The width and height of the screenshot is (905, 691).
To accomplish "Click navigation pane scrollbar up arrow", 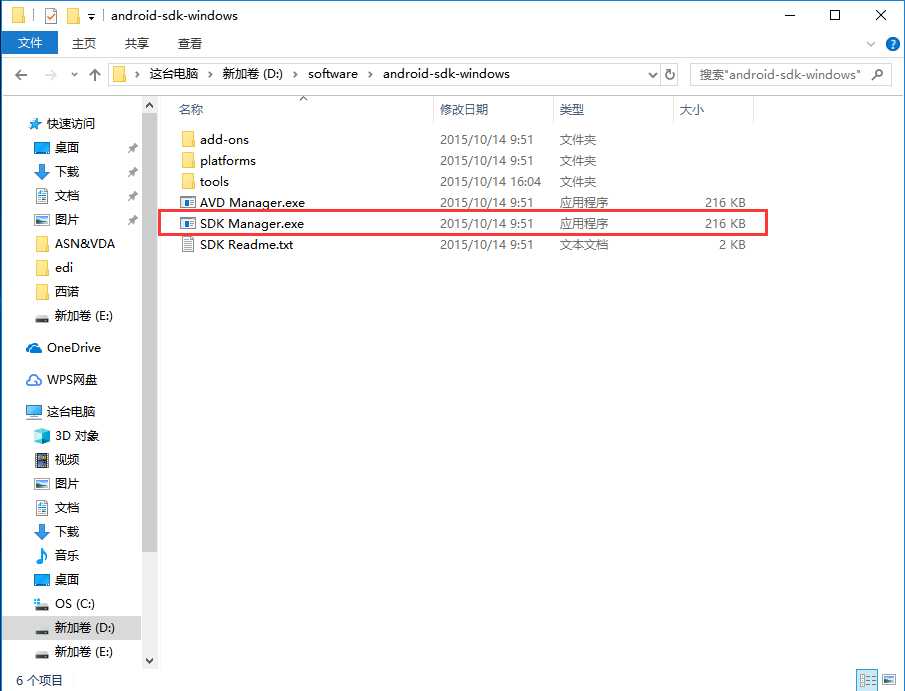I will (x=149, y=106).
